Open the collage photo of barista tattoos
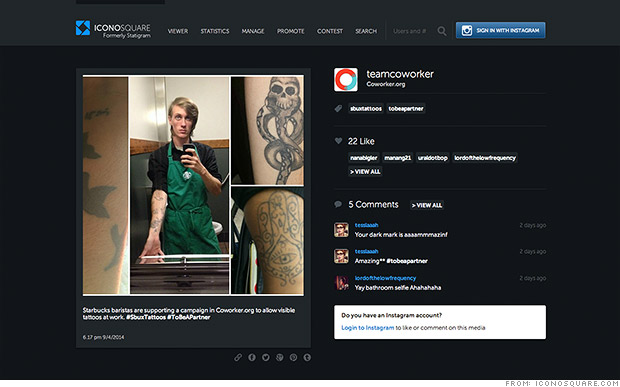The width and height of the screenshot is (620, 387). [193, 185]
